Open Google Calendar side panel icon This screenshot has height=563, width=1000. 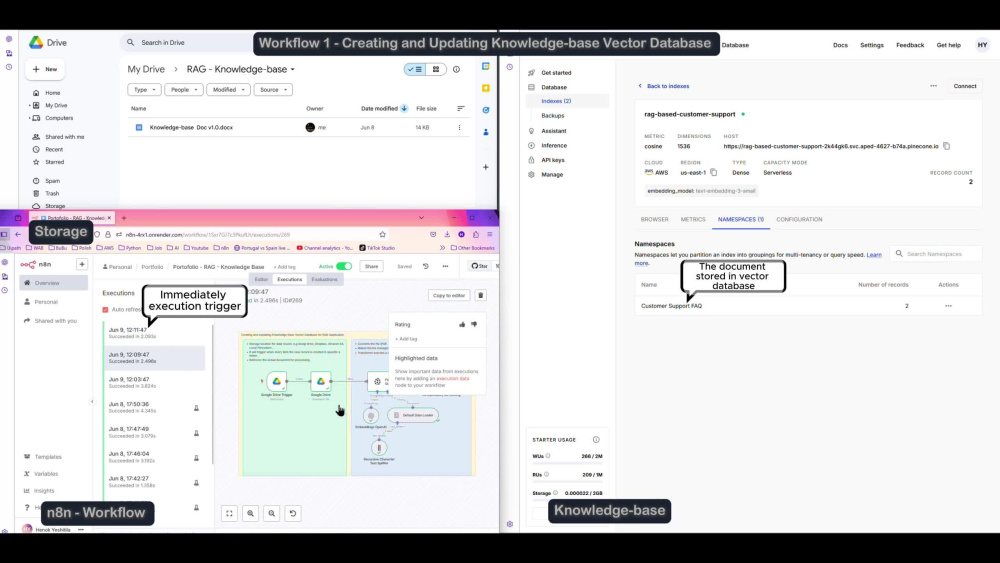click(x=486, y=66)
